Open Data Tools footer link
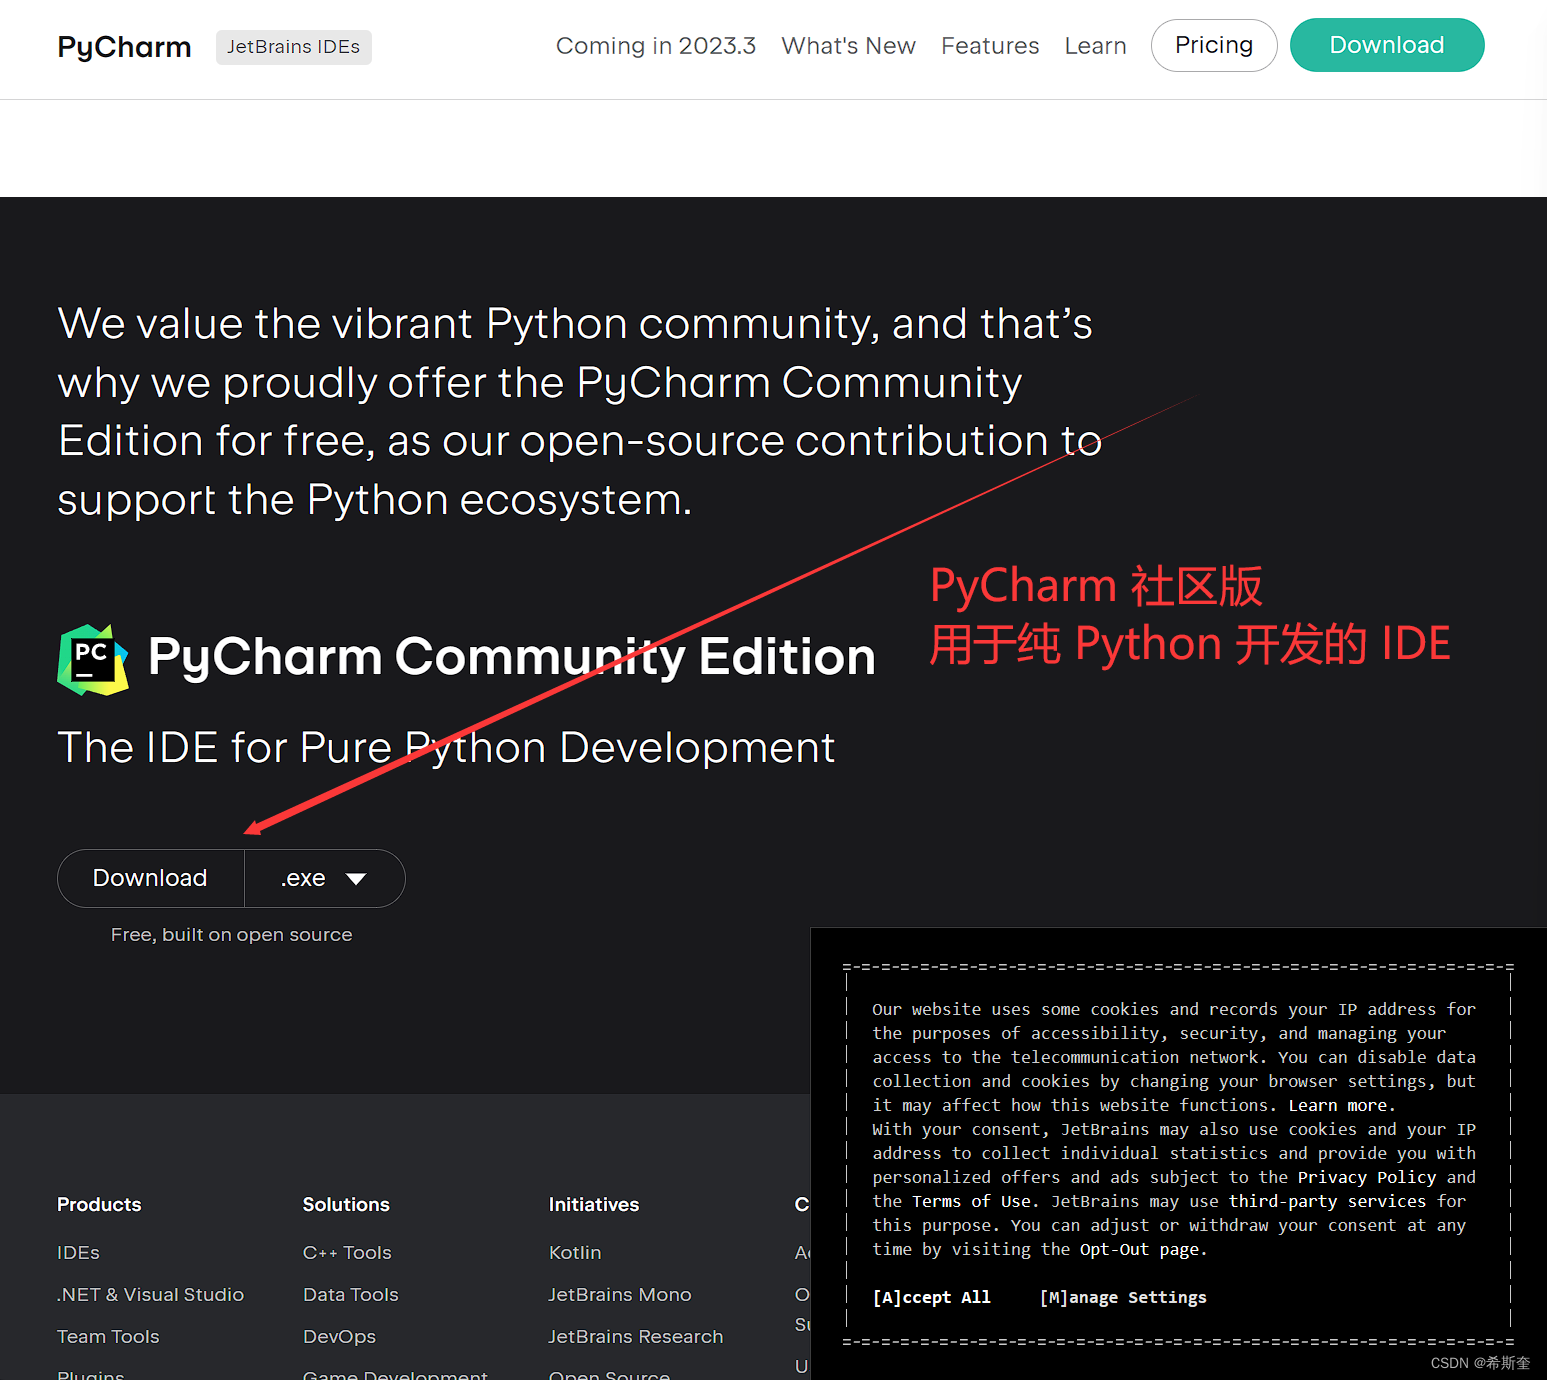 tap(351, 1294)
